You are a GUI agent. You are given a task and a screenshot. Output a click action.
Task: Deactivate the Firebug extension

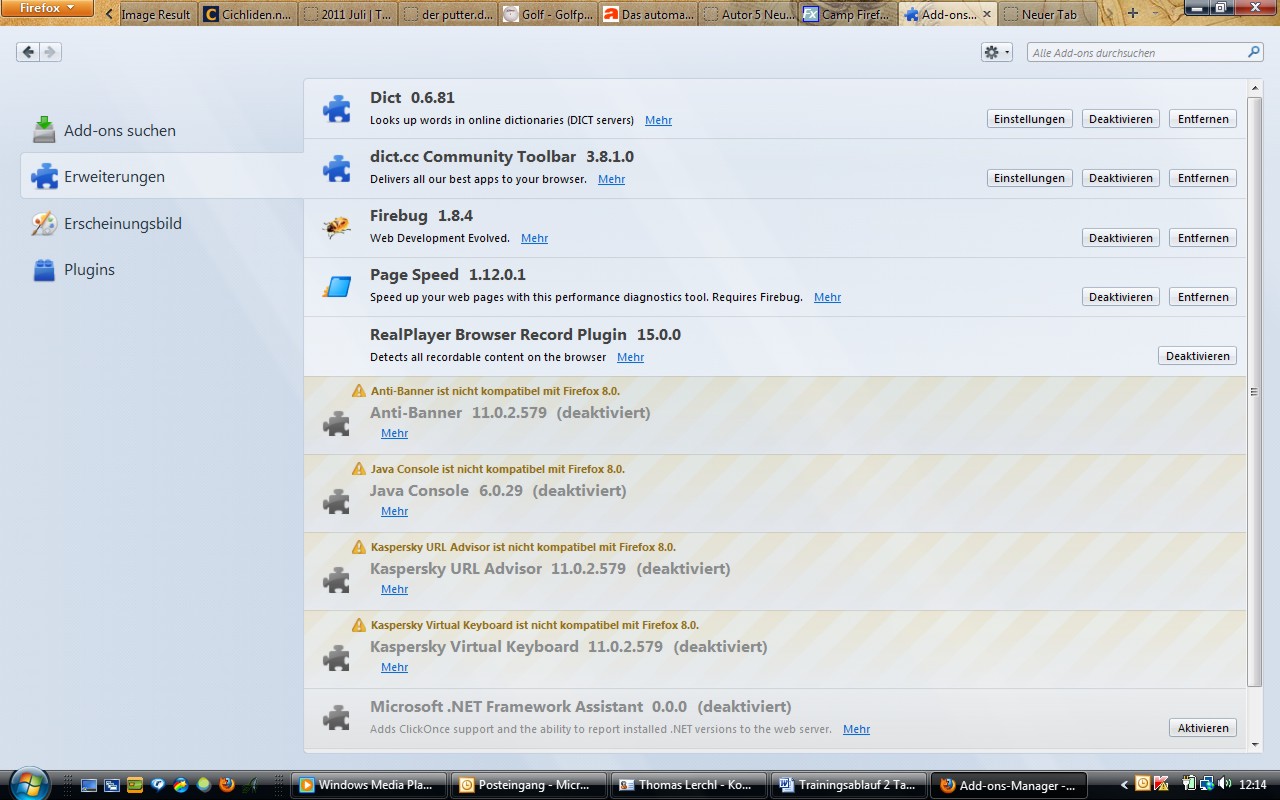[x=1120, y=238]
